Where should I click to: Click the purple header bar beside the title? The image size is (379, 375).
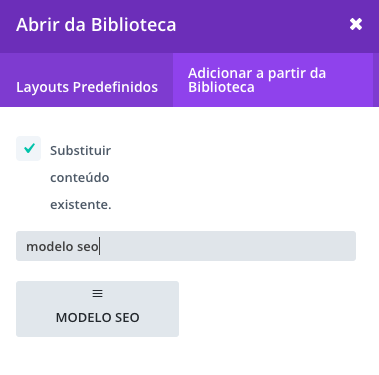[x=260, y=25]
